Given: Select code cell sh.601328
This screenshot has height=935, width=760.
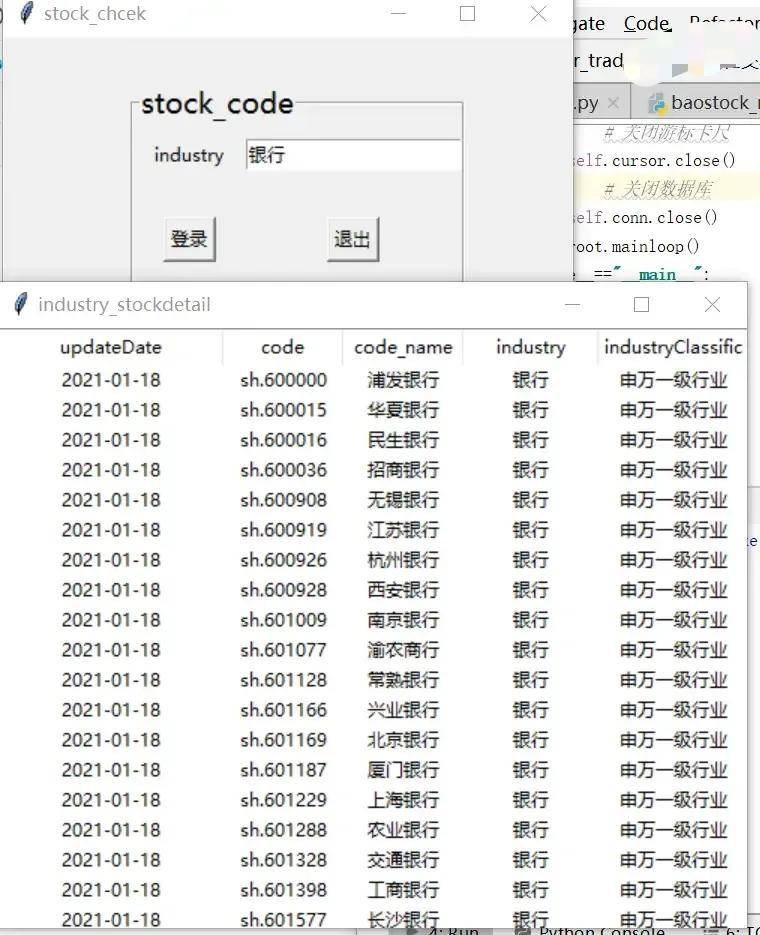Looking at the screenshot, I should click(x=283, y=859).
